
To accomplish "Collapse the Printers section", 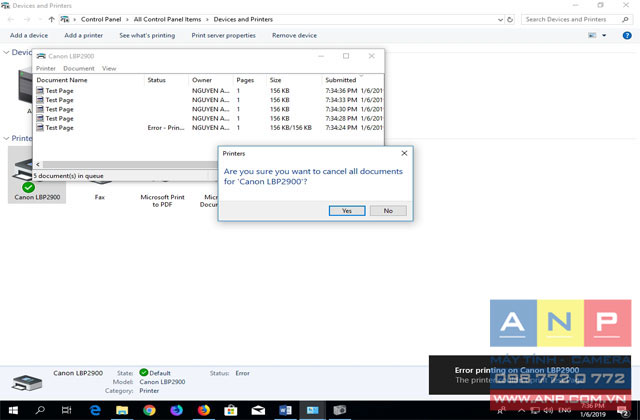I will (6, 138).
